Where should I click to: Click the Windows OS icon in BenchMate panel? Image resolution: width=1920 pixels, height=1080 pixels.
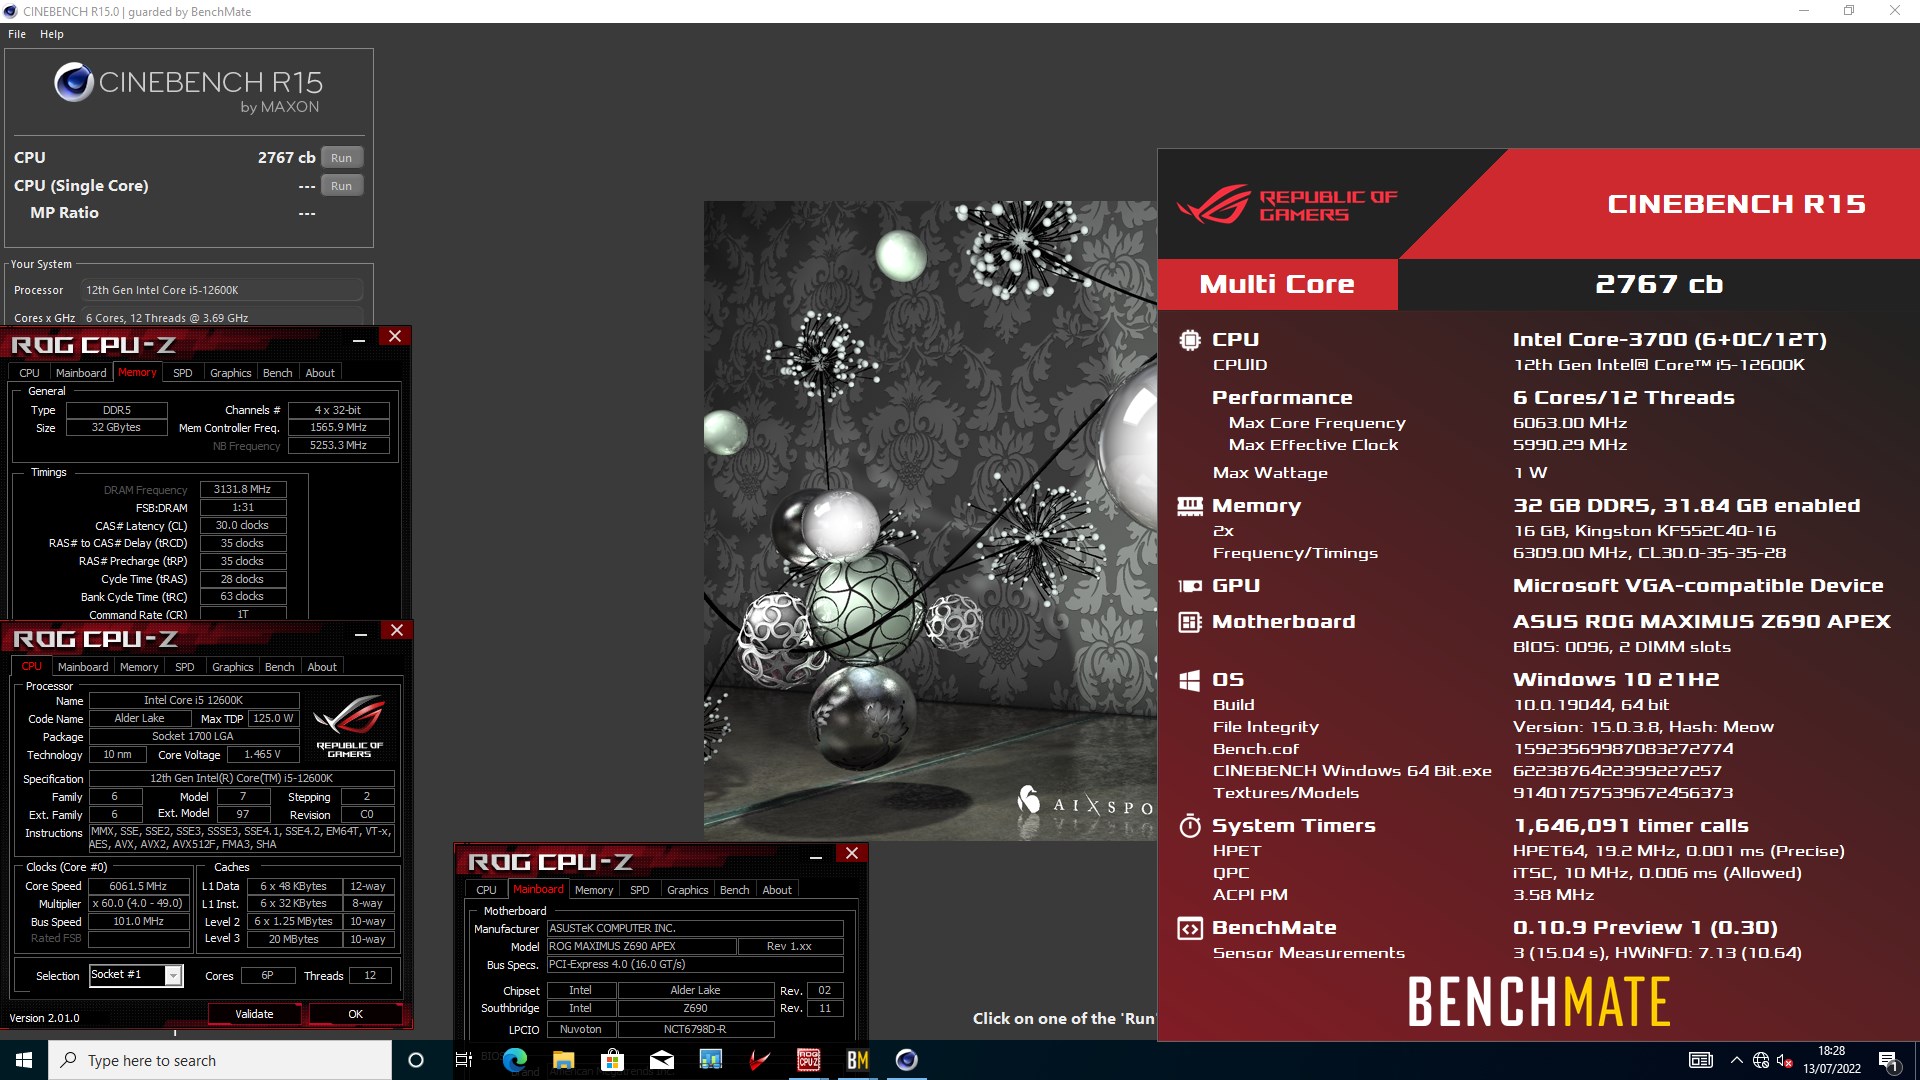coord(1189,680)
